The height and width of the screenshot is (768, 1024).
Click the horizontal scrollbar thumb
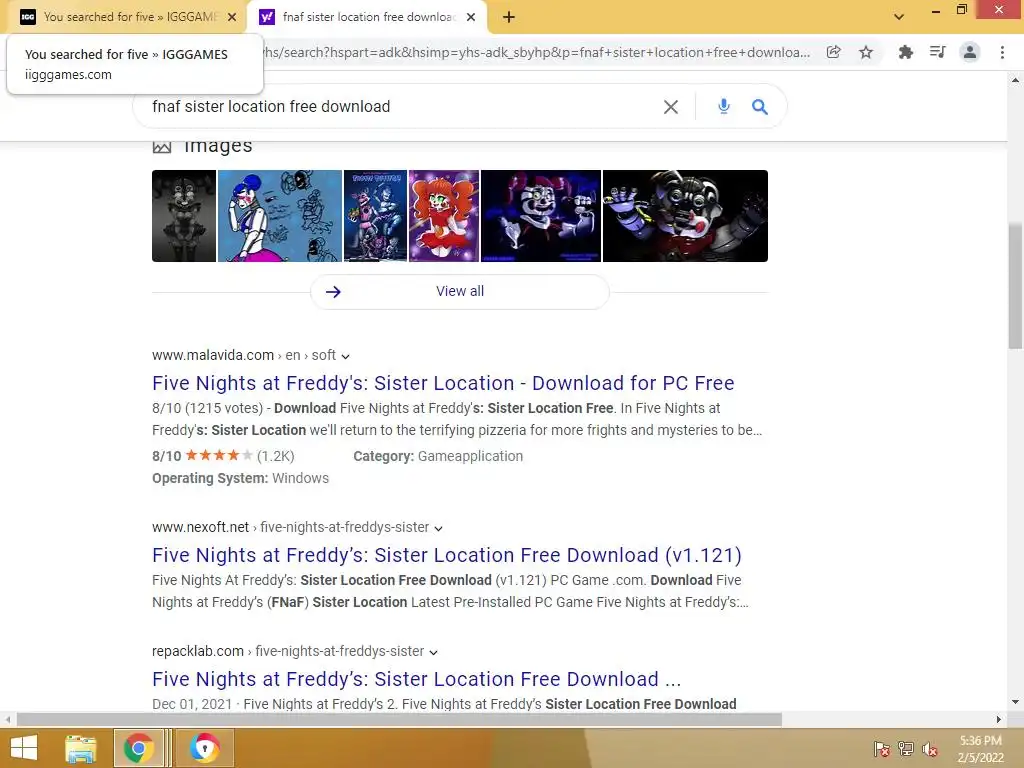pyautogui.click(x=400, y=720)
